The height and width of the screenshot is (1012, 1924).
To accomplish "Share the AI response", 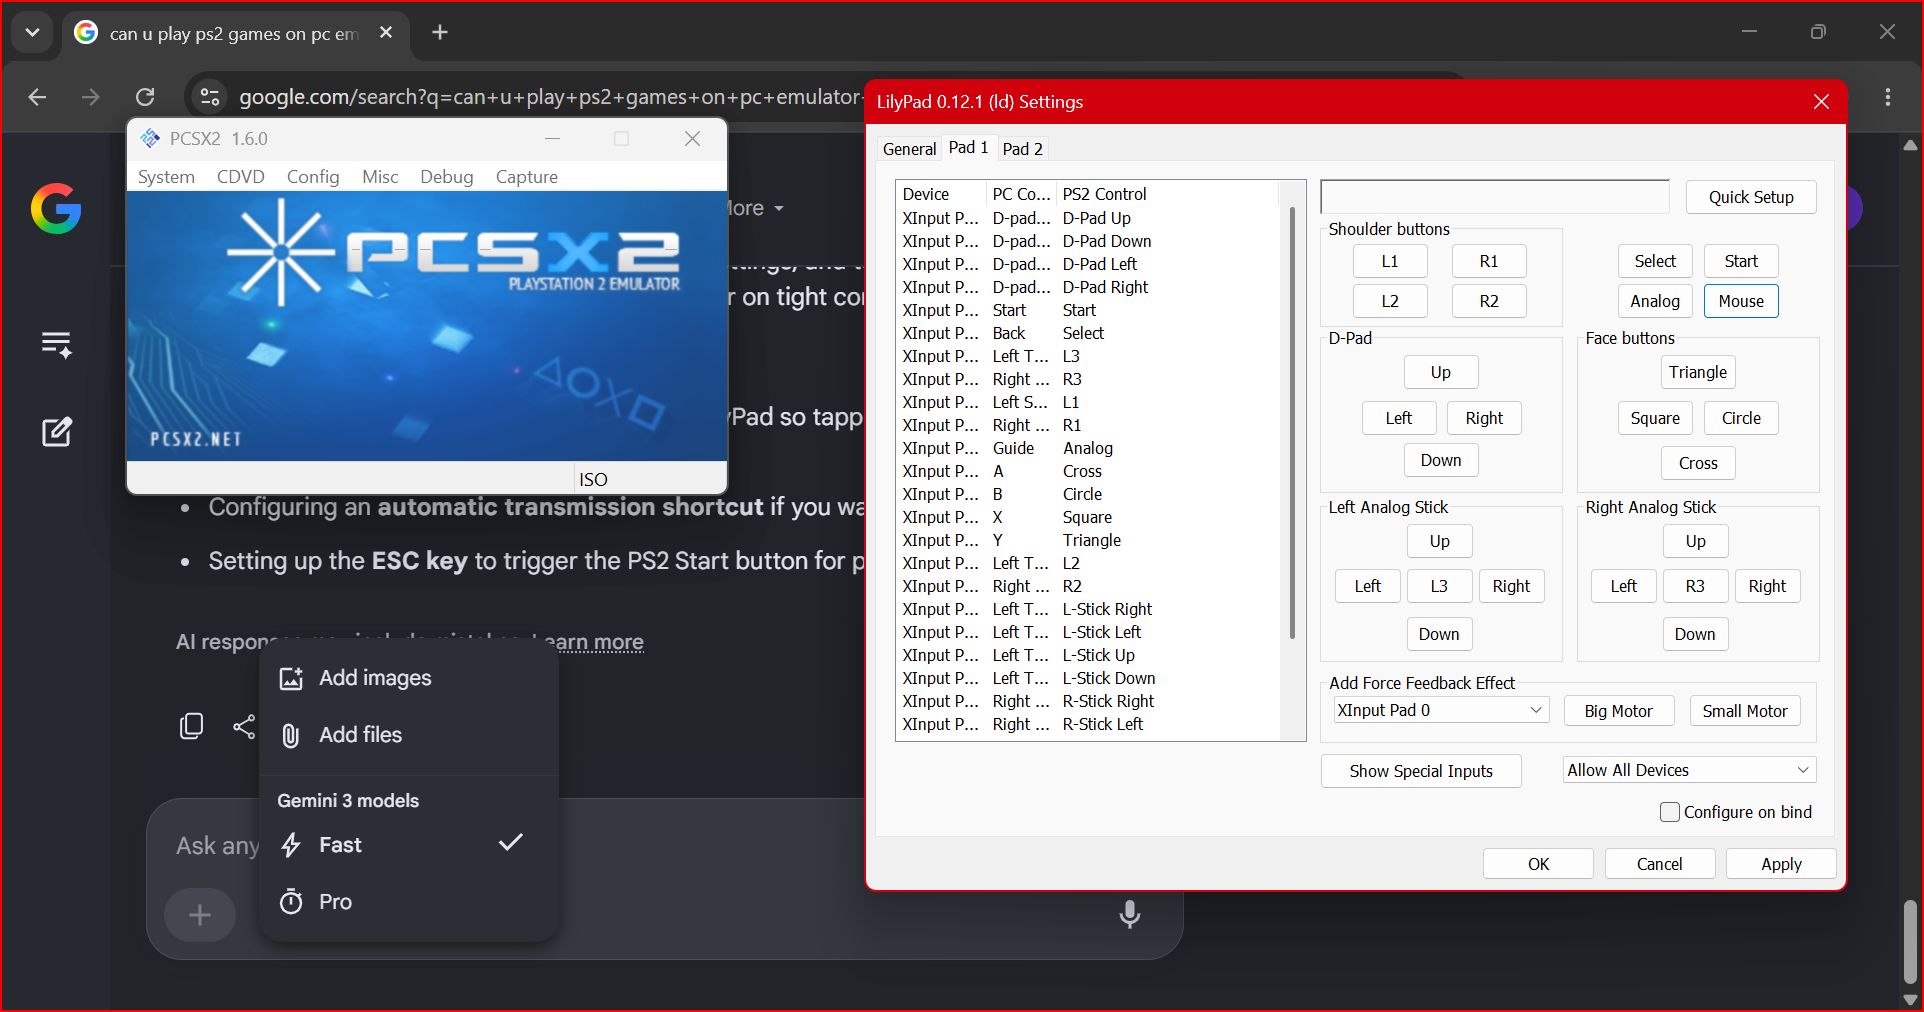I will click(244, 726).
